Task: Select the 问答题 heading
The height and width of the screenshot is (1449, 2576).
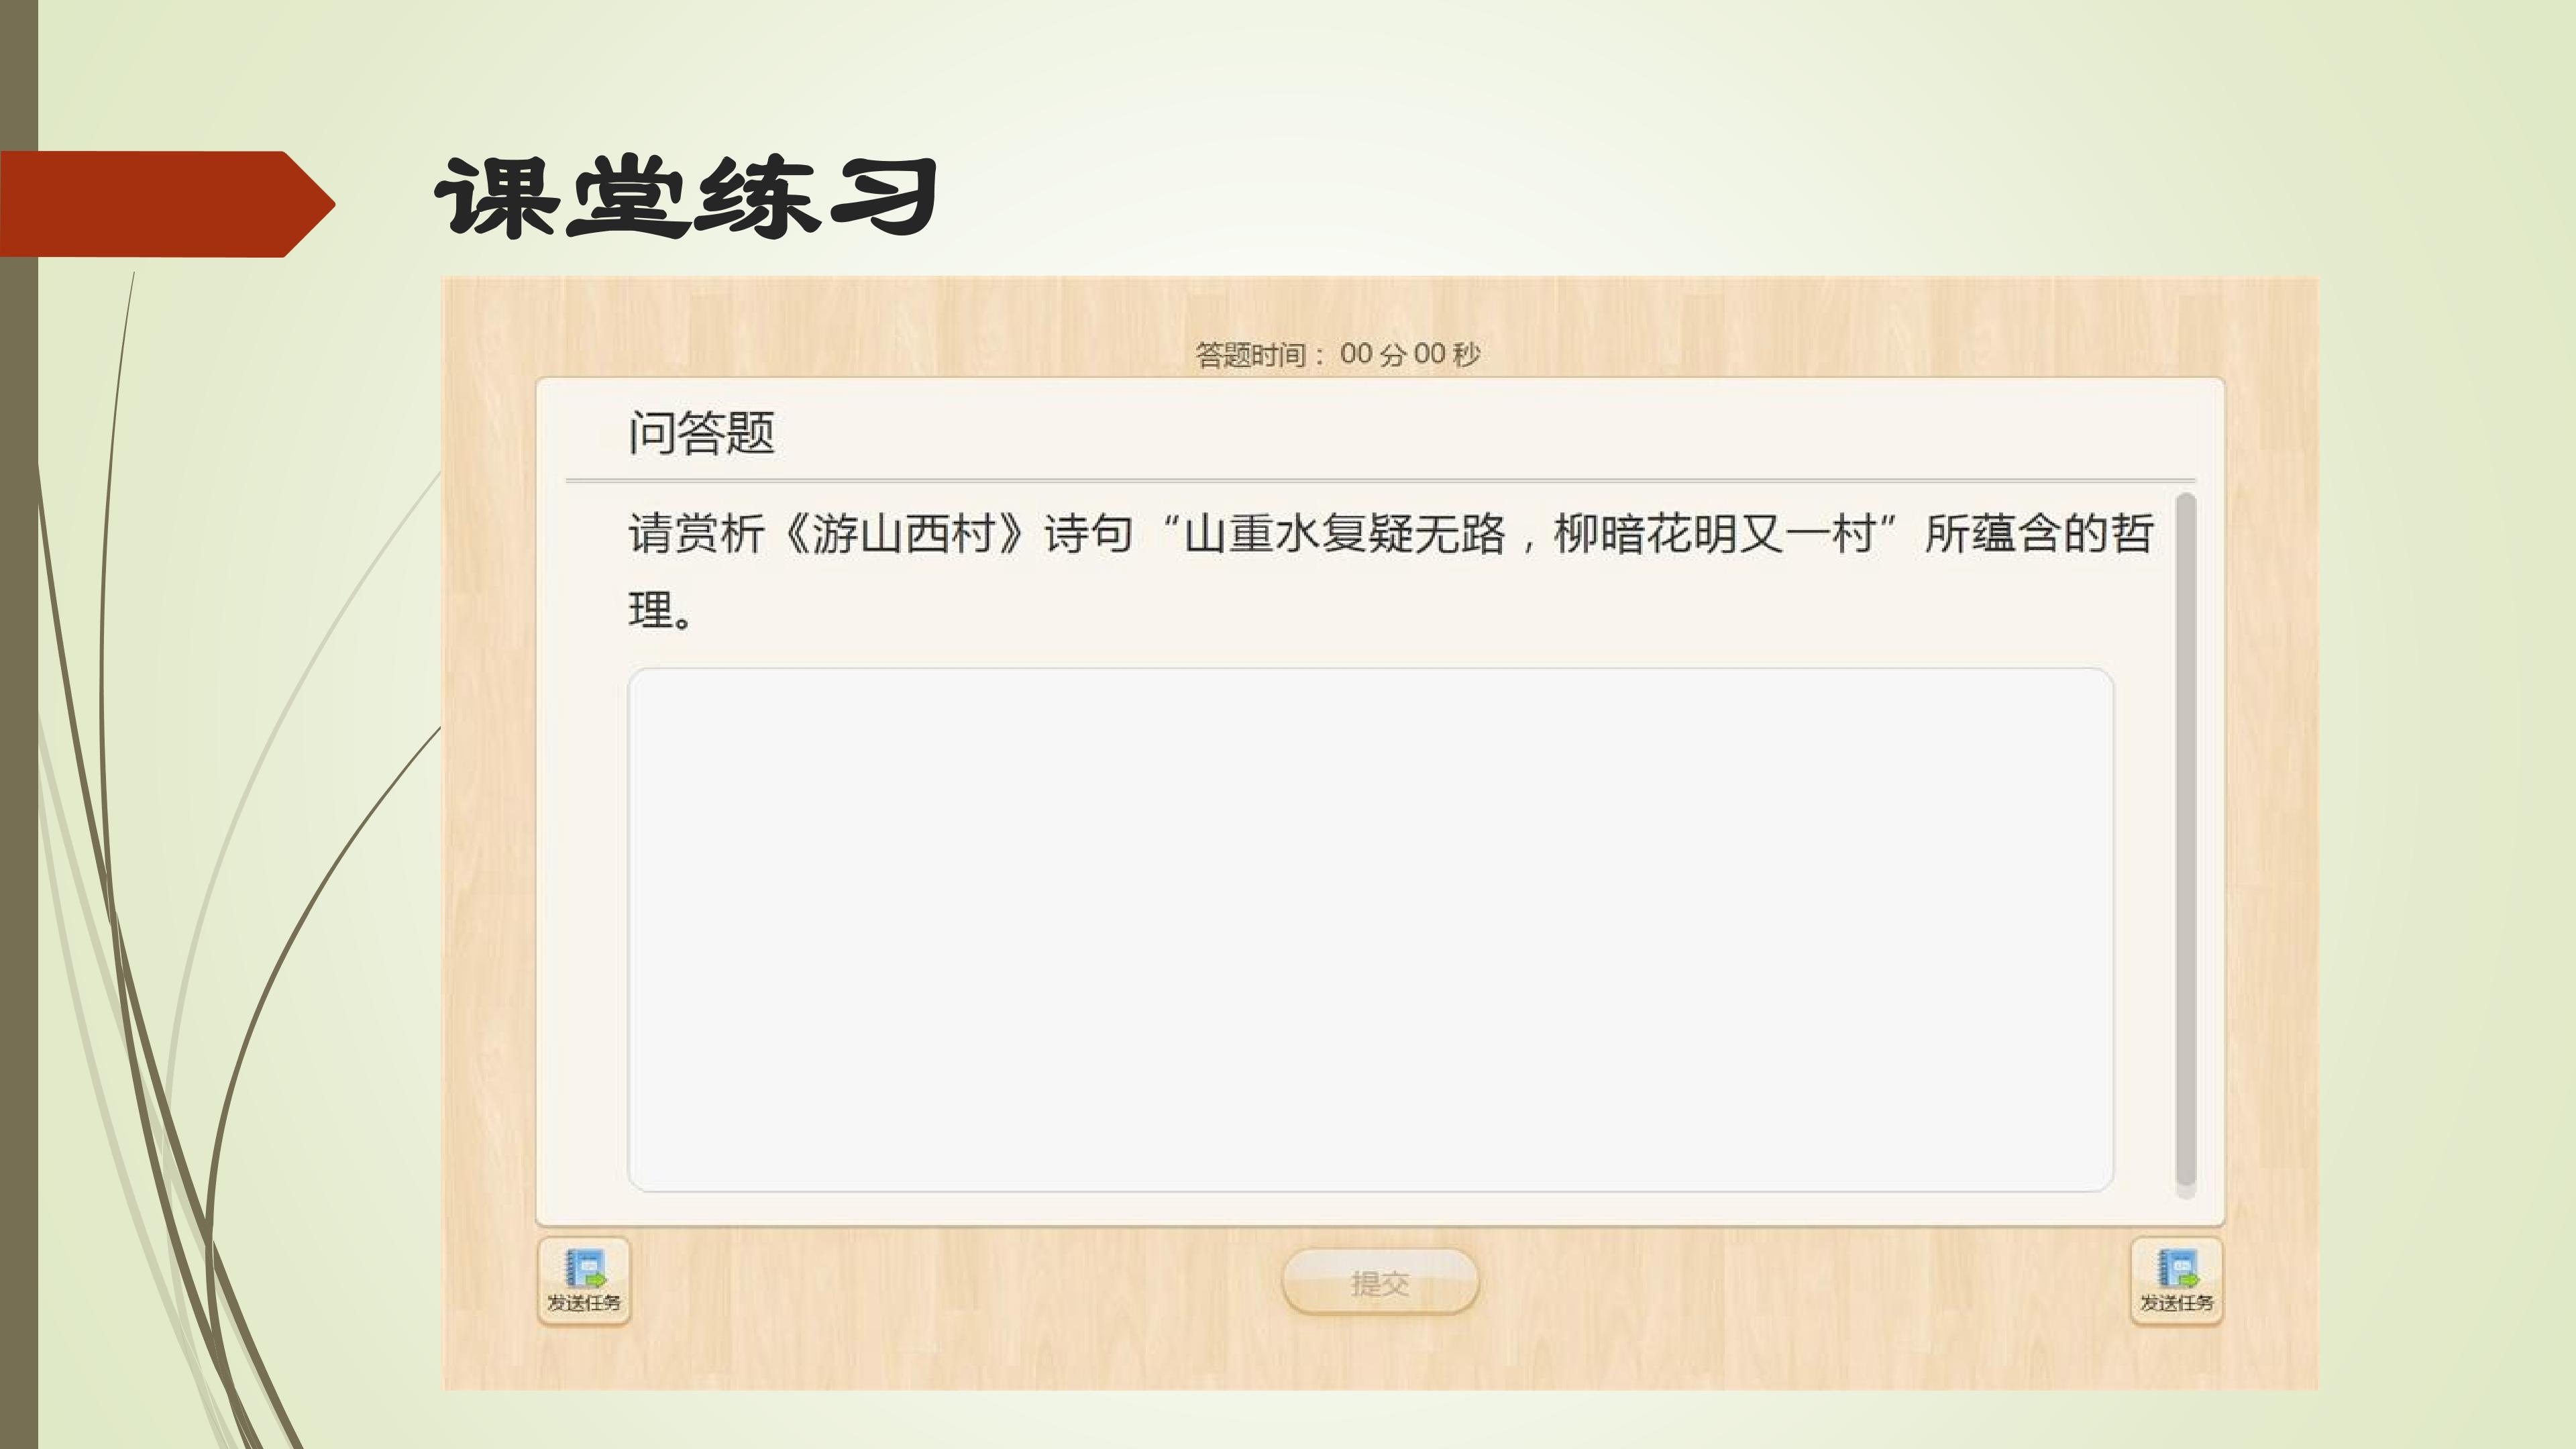Action: (702, 433)
